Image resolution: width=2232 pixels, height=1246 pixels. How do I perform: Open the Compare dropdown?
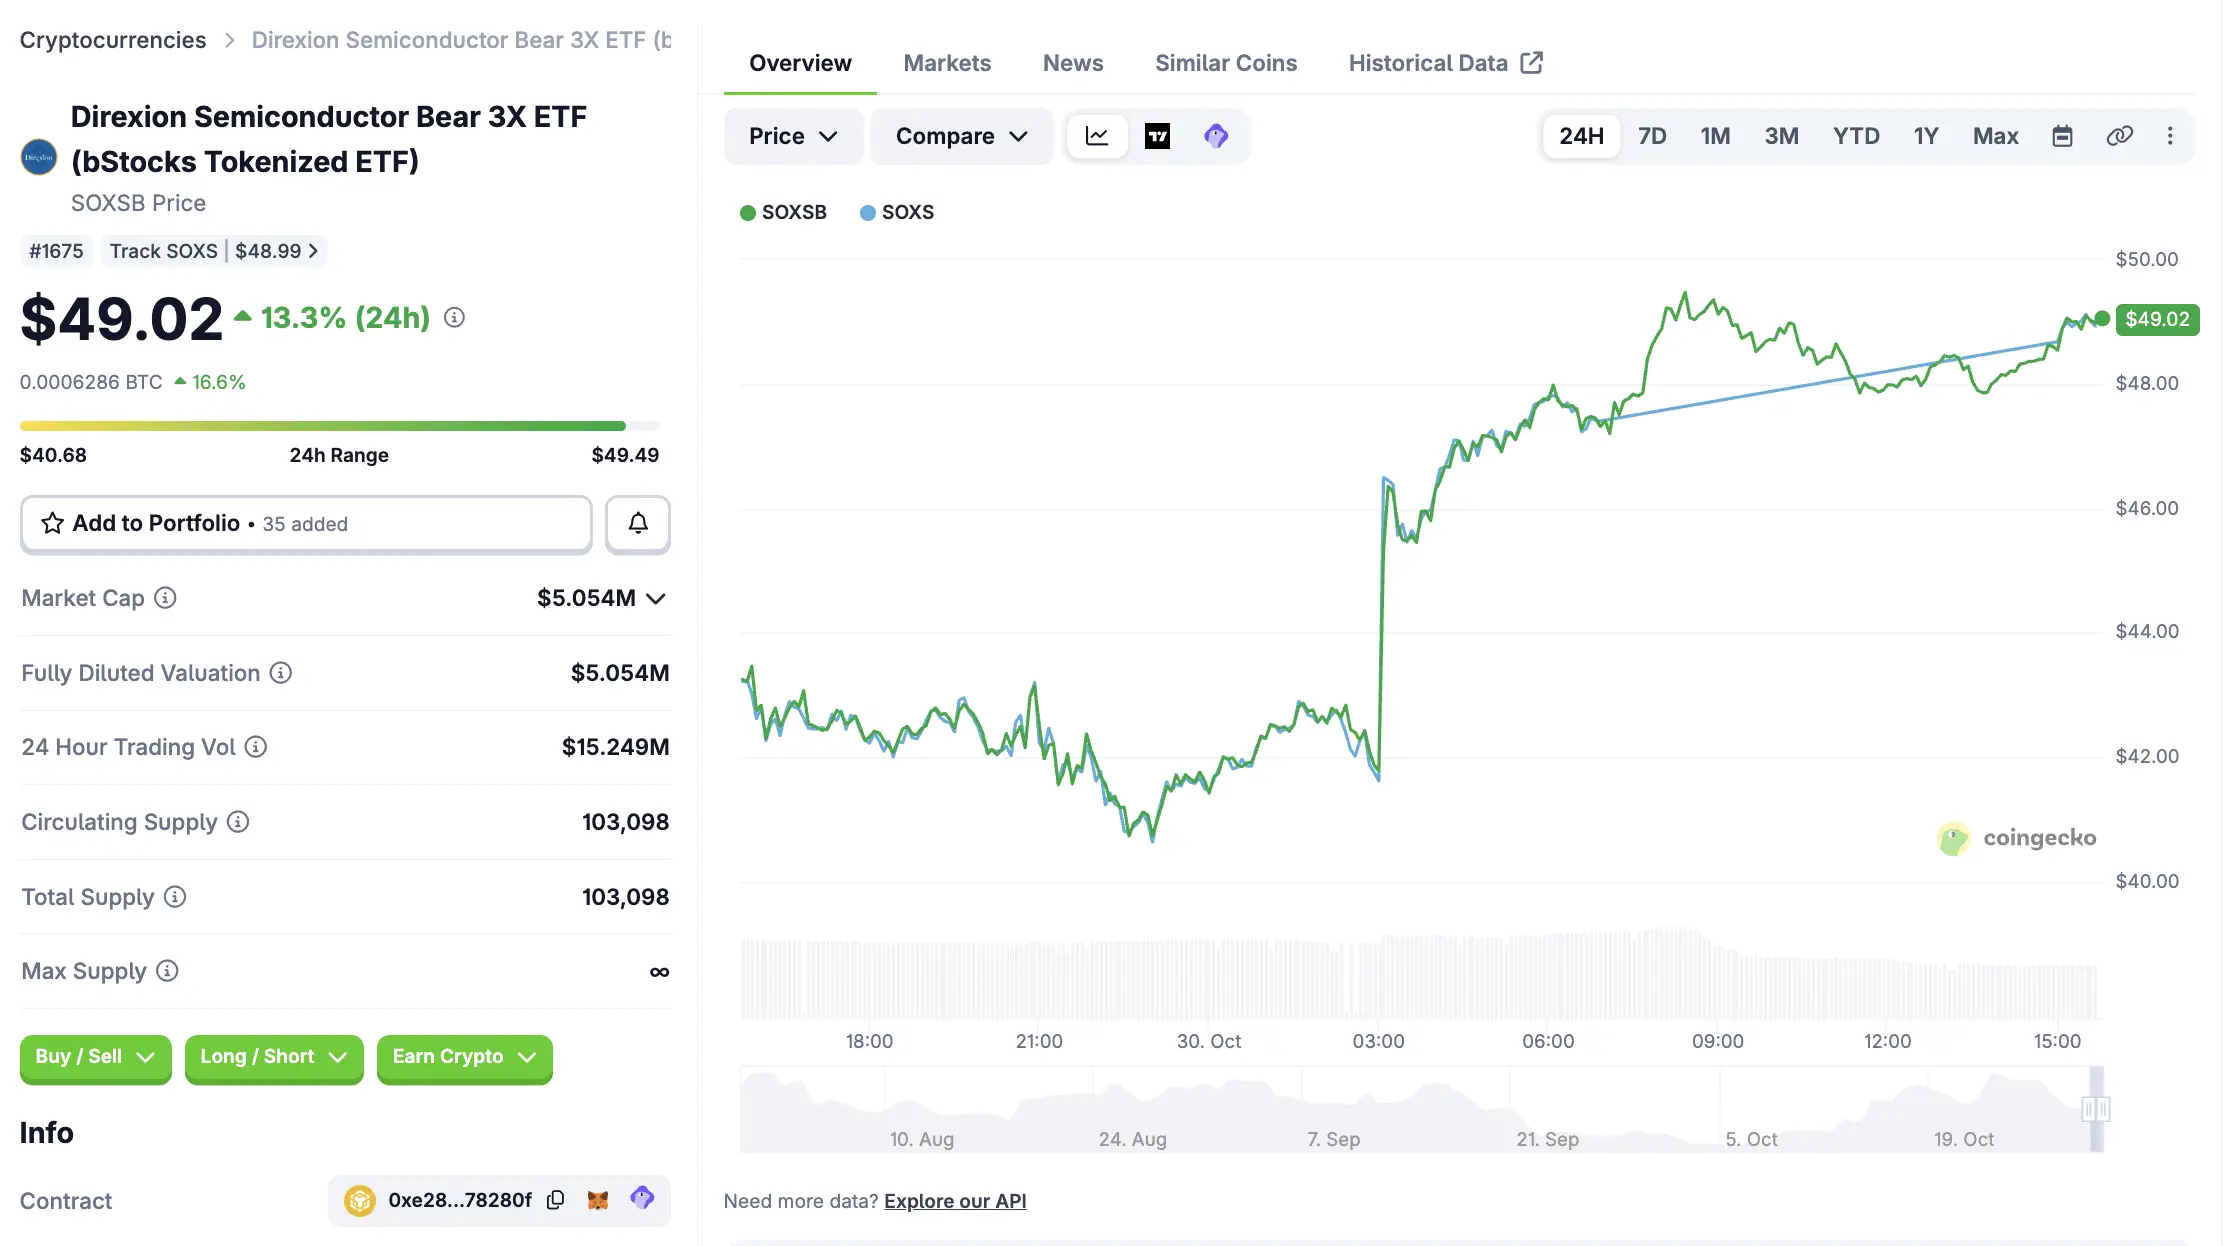point(961,136)
